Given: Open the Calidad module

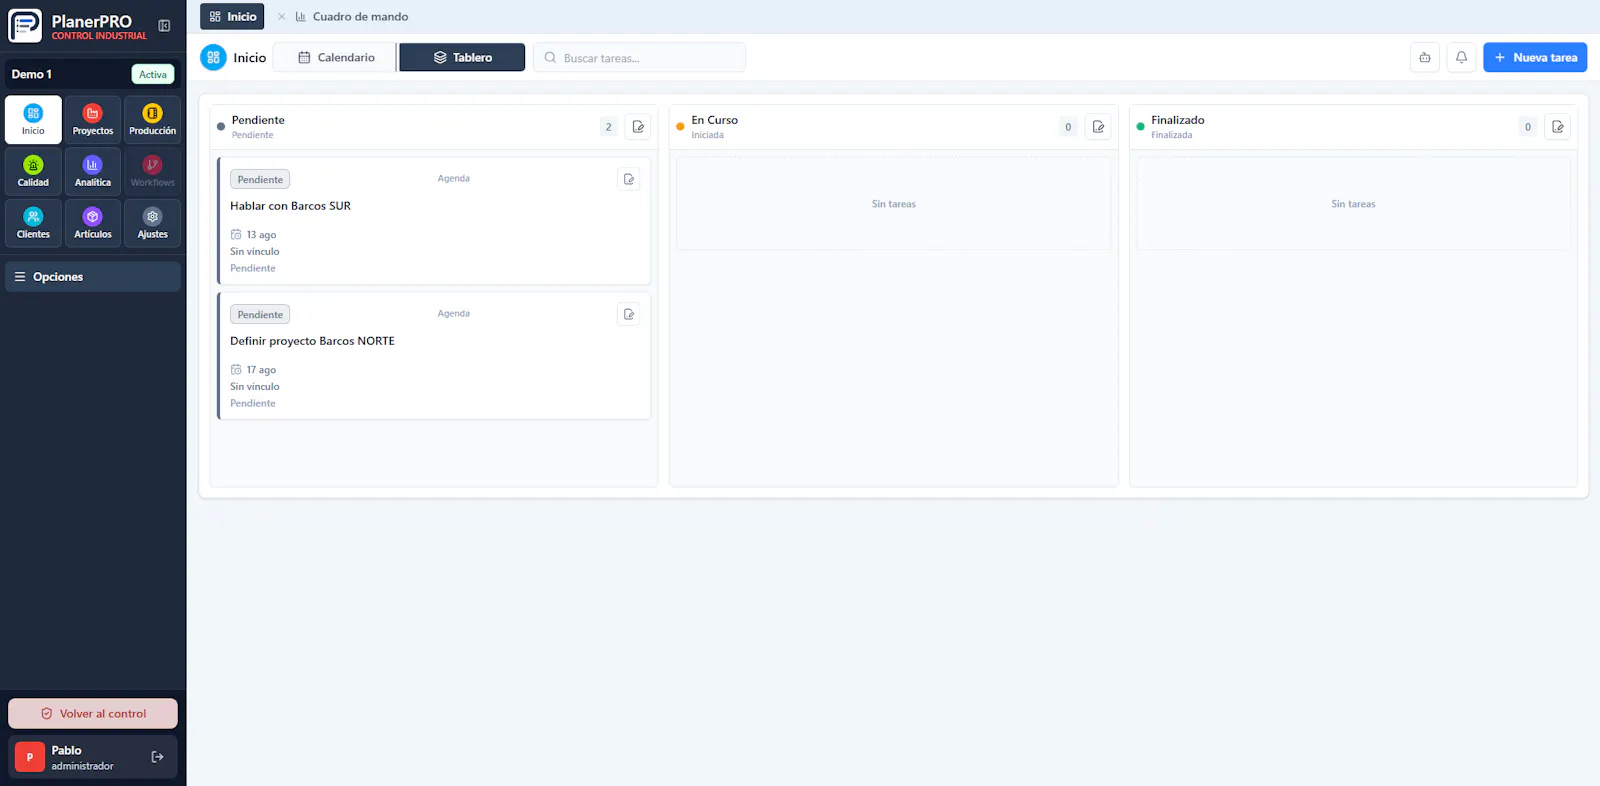Looking at the screenshot, I should (x=33, y=171).
